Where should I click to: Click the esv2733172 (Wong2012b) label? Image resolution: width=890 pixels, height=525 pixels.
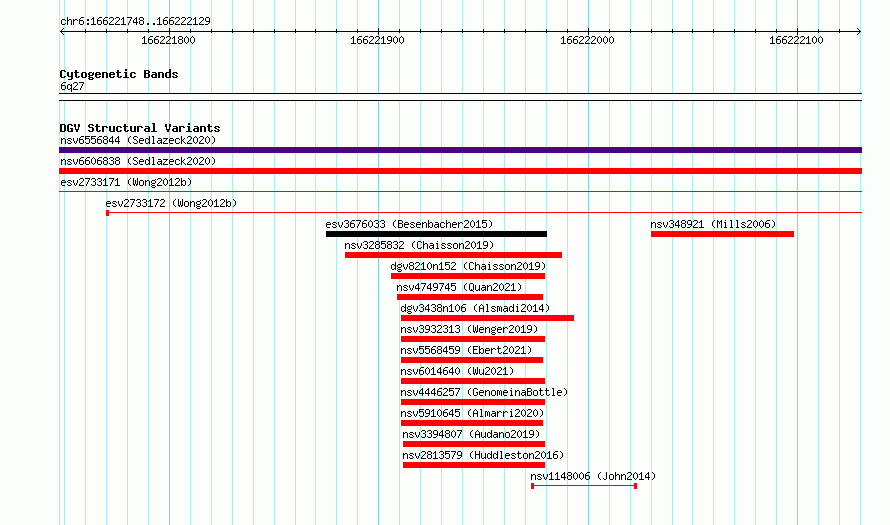pos(171,203)
